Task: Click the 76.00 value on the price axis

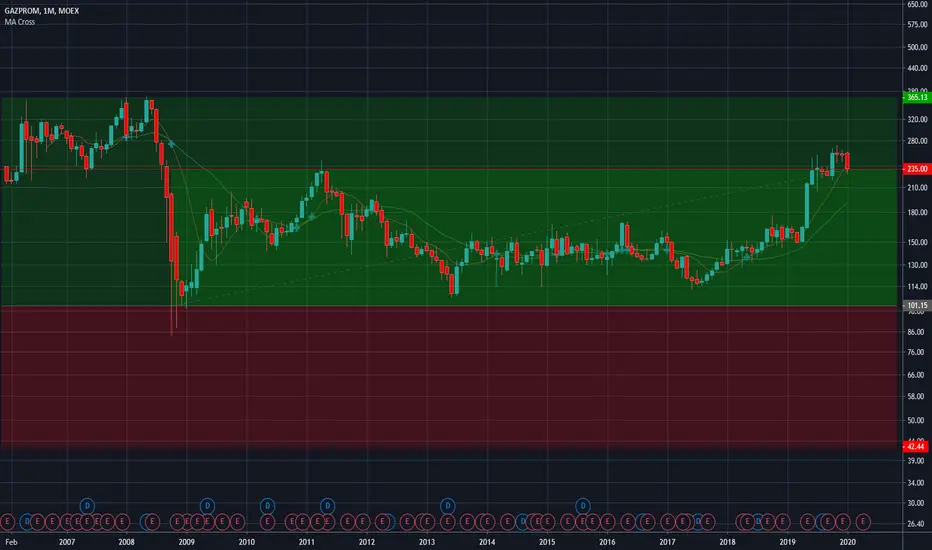Action: click(x=916, y=352)
